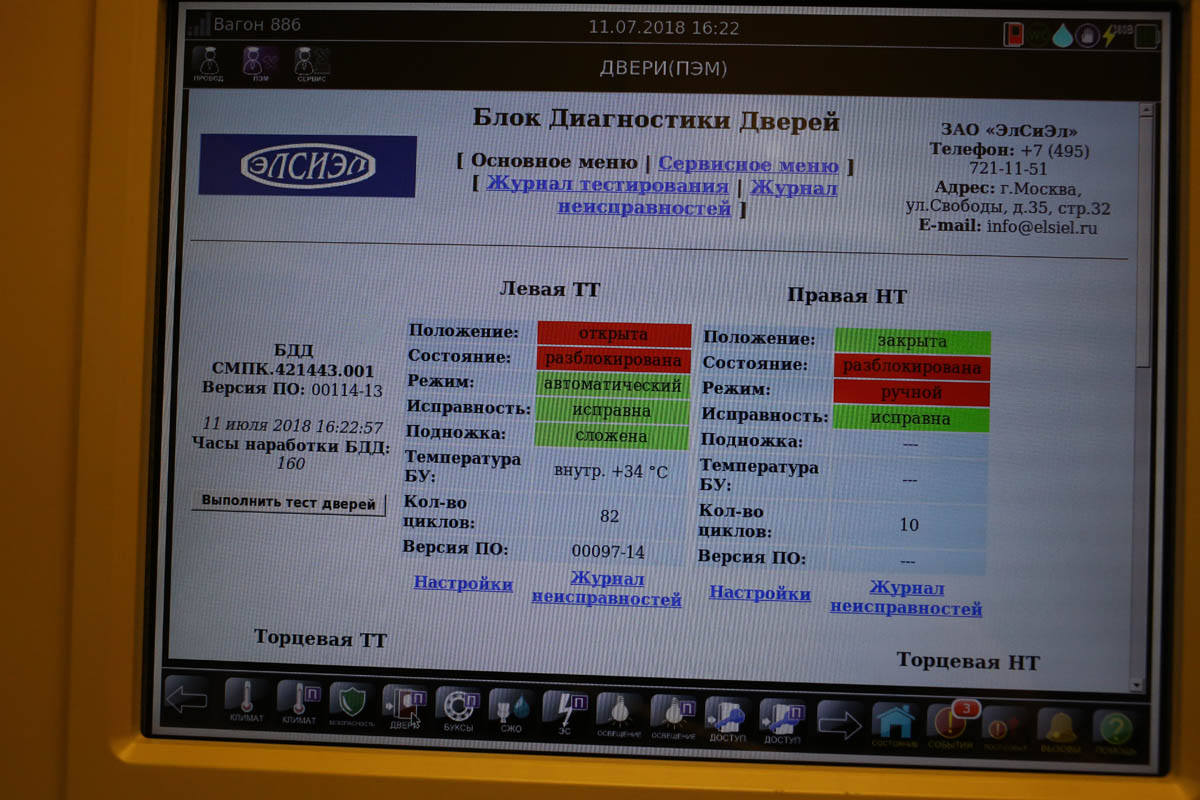Viewport: 1200px width, 800px height.
Task: Click the signal strength bars beside Вагон 886
Action: [x=198, y=25]
